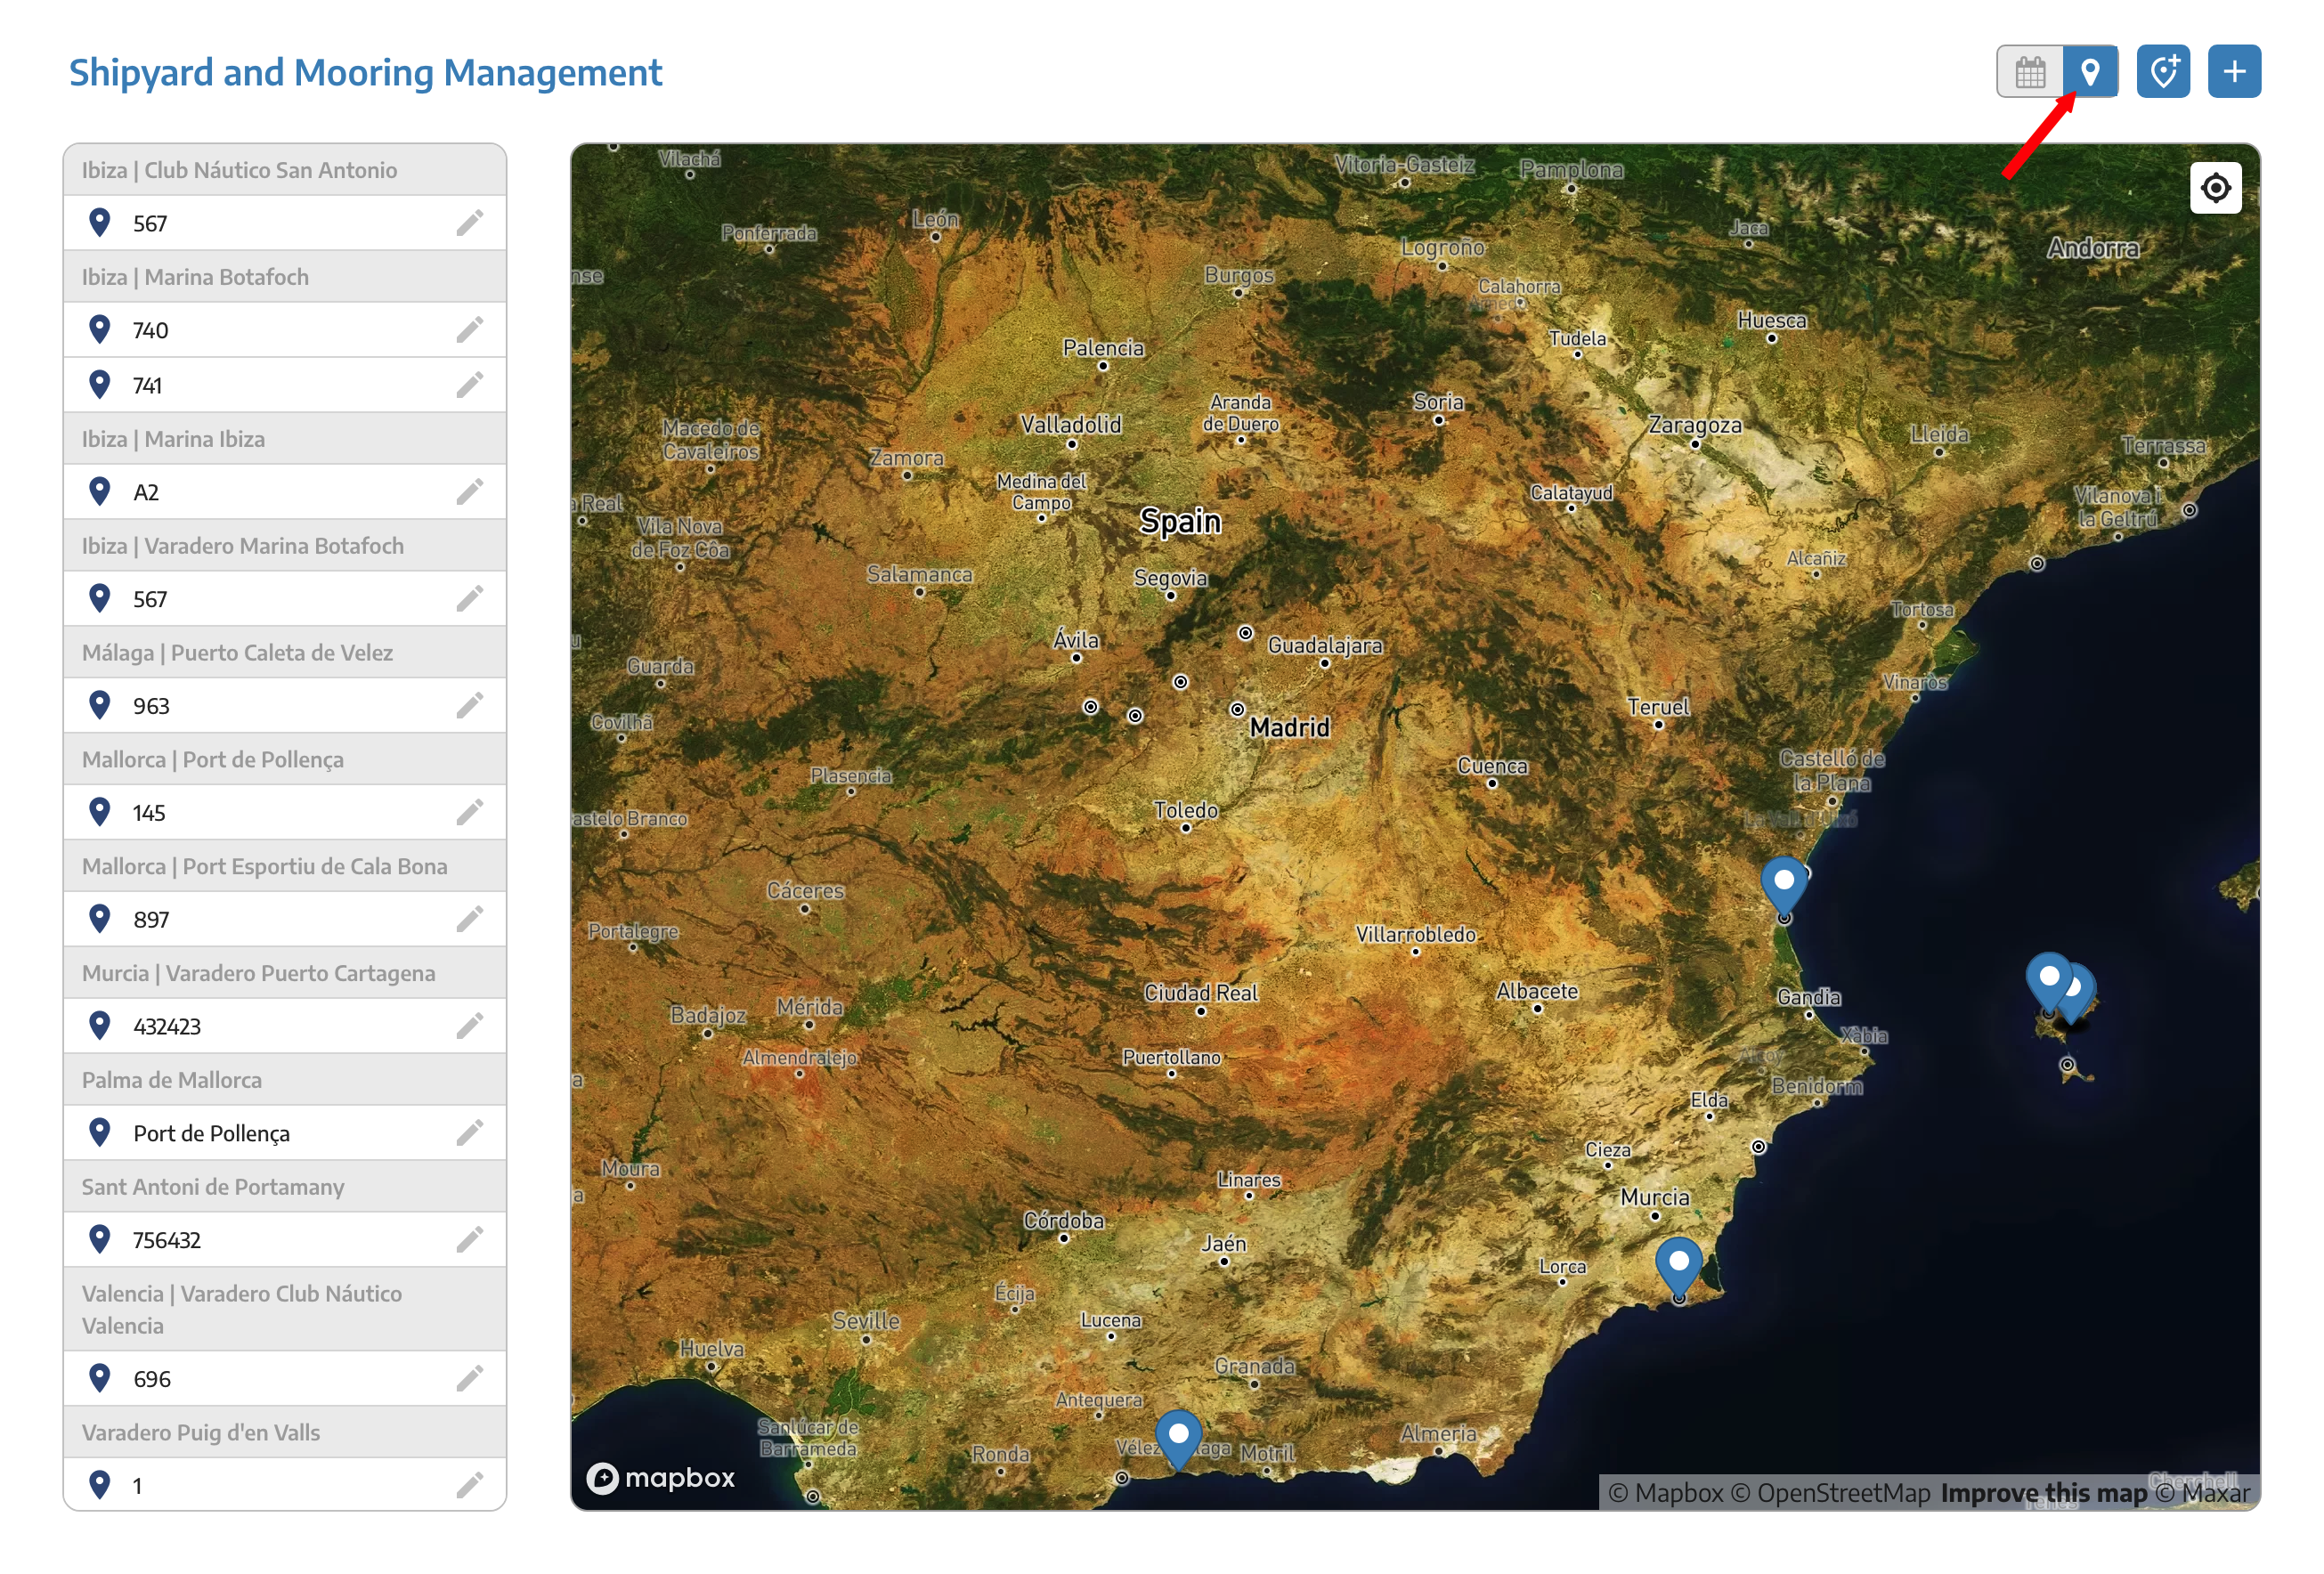Select 'Ibiza | Varadero Marina Botafoch' group header
Screen dimensions: 2324x1574
(x=285, y=546)
